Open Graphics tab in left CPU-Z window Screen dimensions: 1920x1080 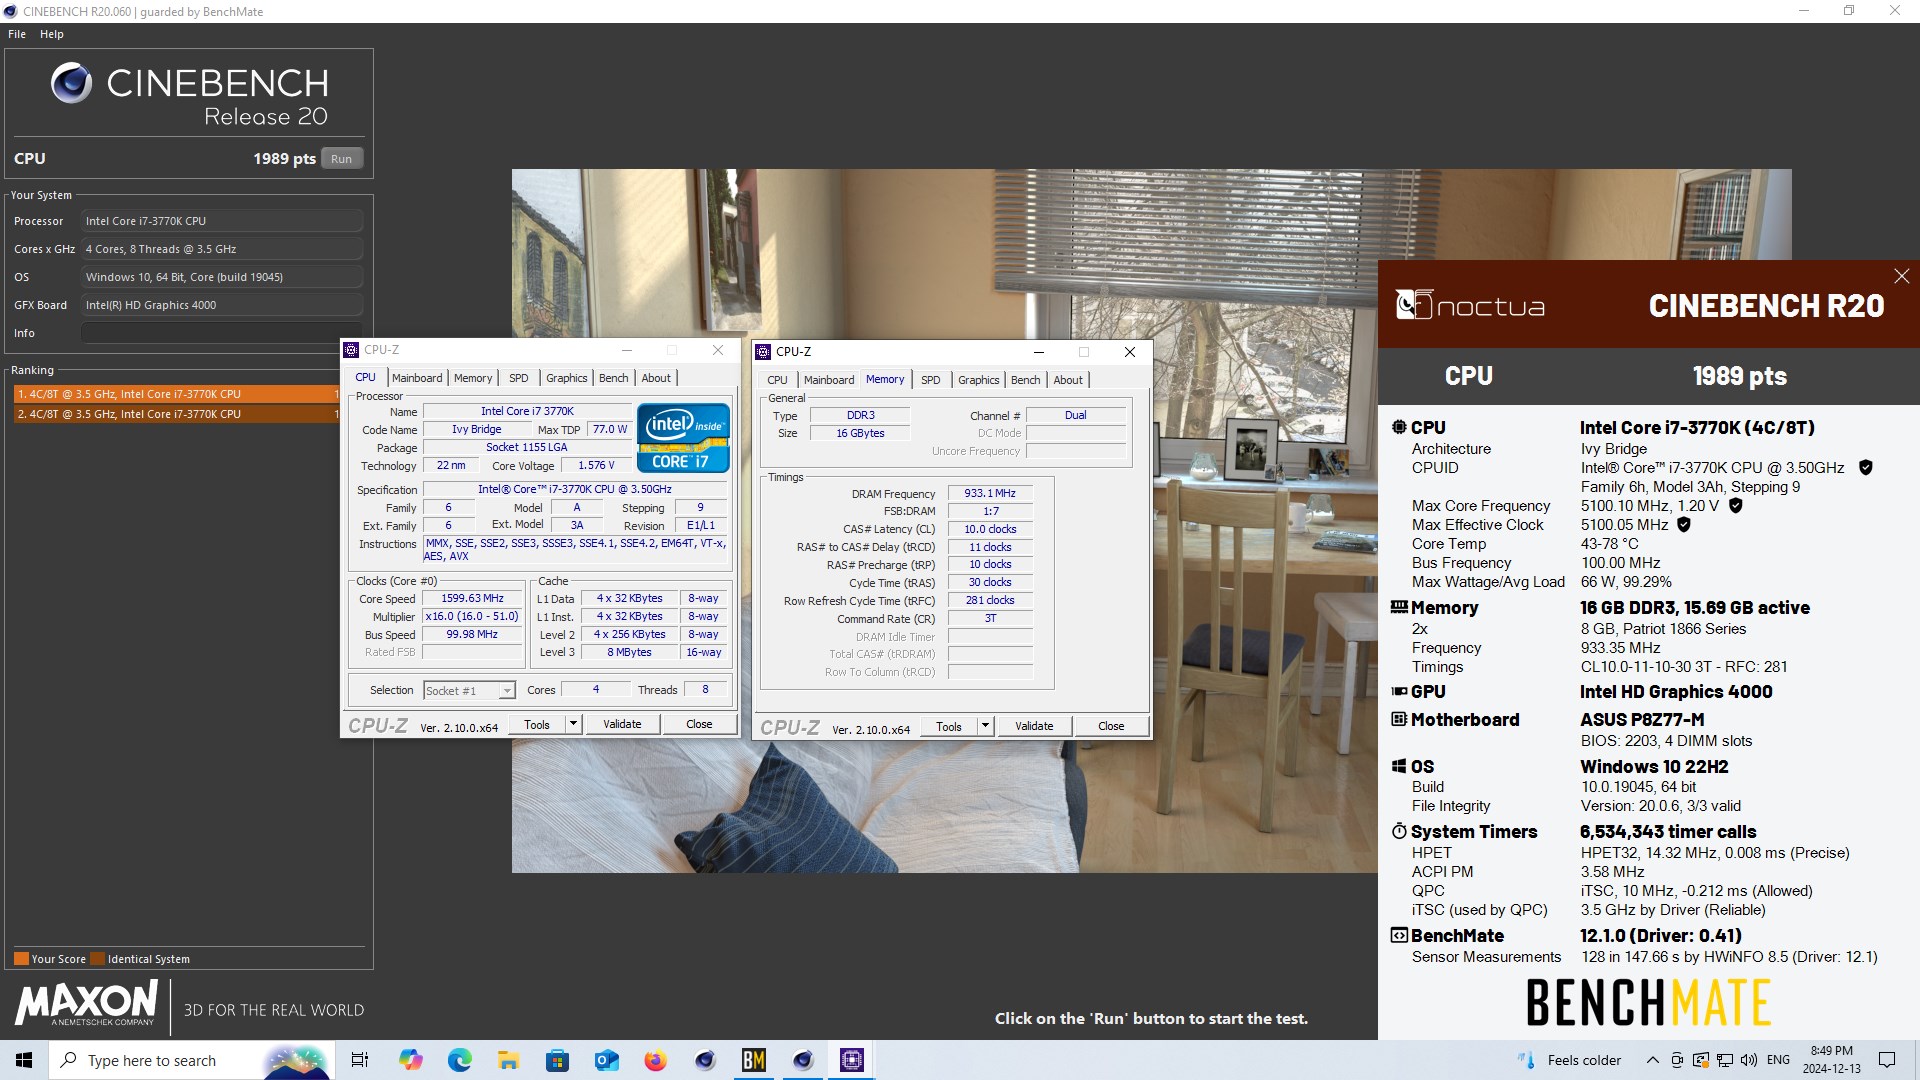tap(566, 378)
